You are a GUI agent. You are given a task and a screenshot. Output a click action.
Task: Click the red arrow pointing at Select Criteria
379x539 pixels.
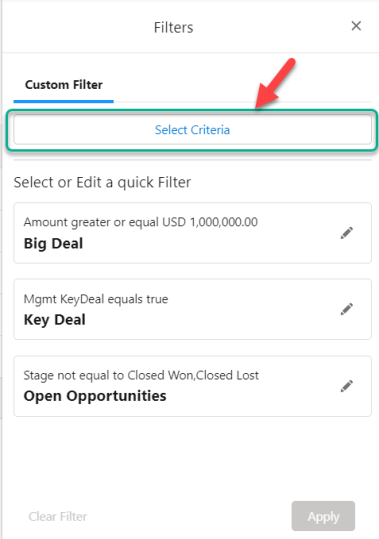tap(275, 84)
